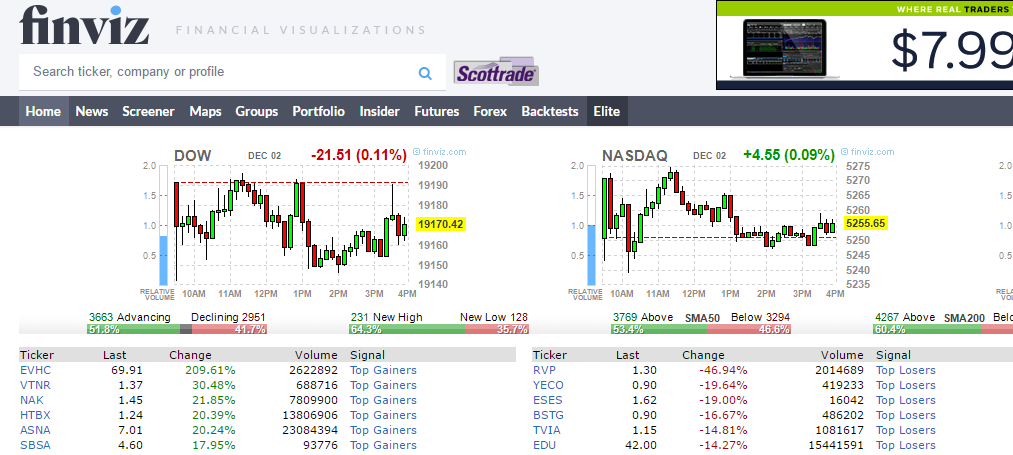Open the Screener page
Viewport: 1013px width, 455px height.
click(x=148, y=111)
